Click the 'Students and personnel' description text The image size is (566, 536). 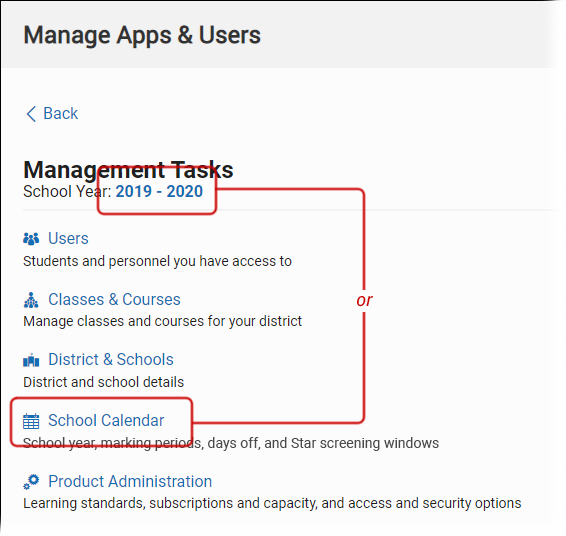coord(157,261)
